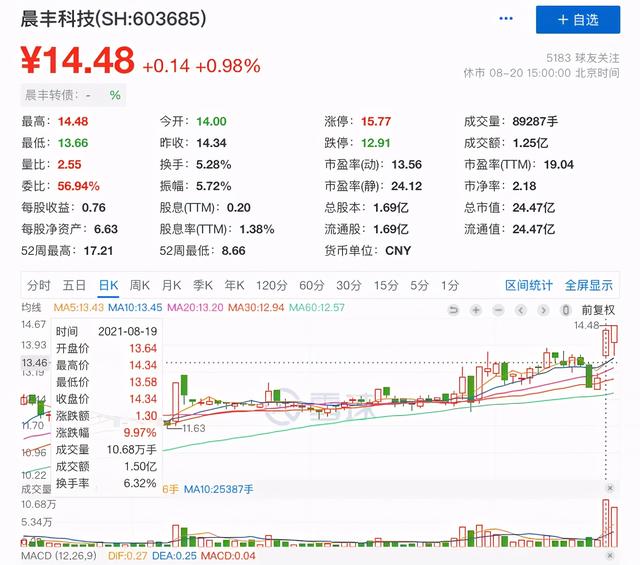Click the 换手 value 5.28%
Screen dimensions: 640x565
(213, 165)
